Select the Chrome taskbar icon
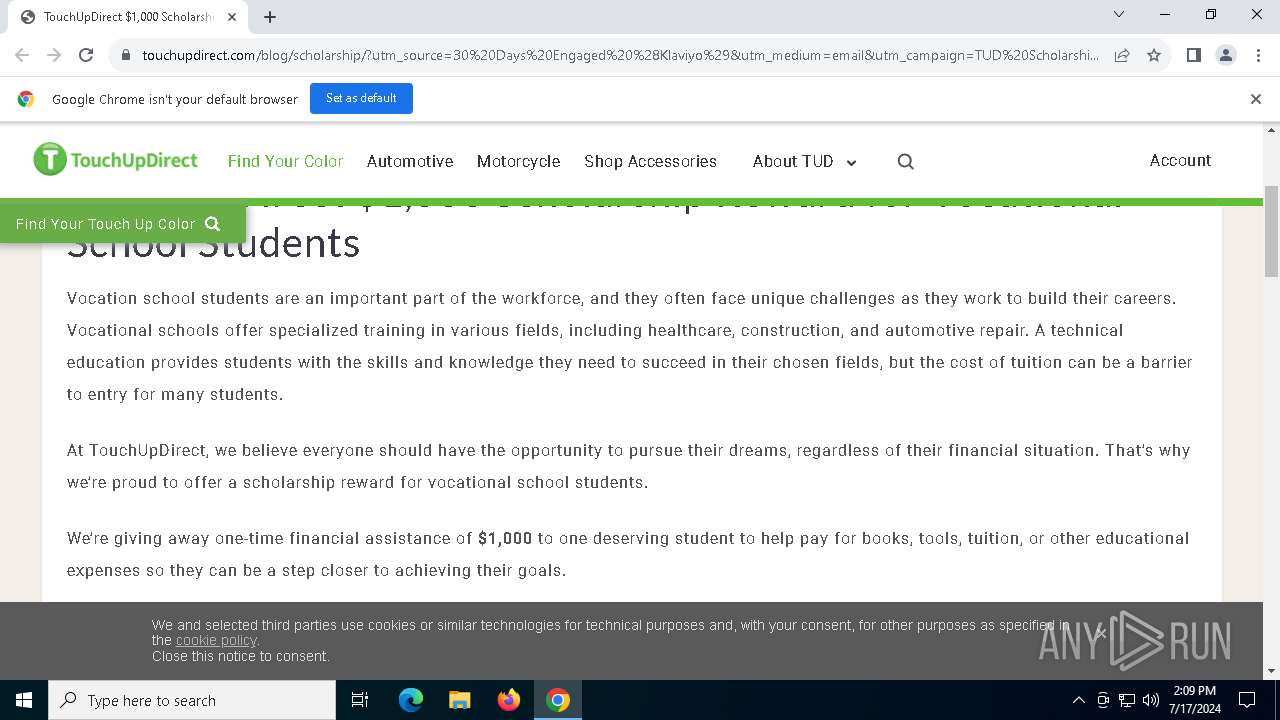 558,700
